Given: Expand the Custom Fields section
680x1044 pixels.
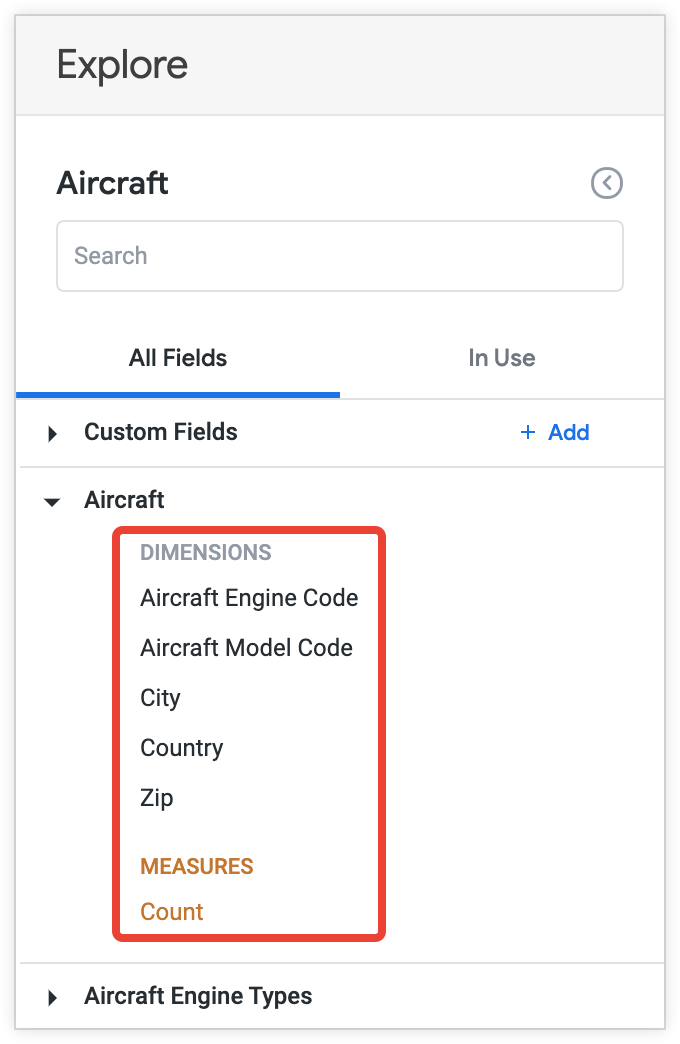Looking at the screenshot, I should click(53, 434).
